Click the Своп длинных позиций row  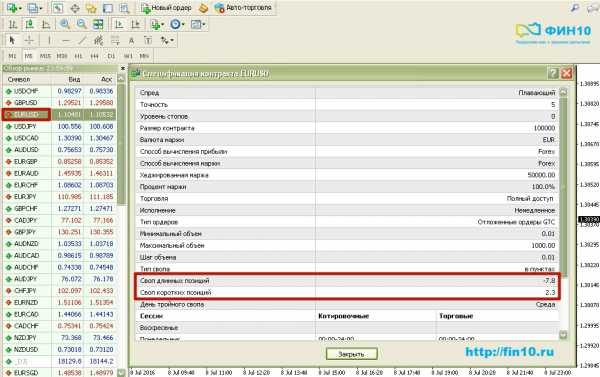point(347,281)
